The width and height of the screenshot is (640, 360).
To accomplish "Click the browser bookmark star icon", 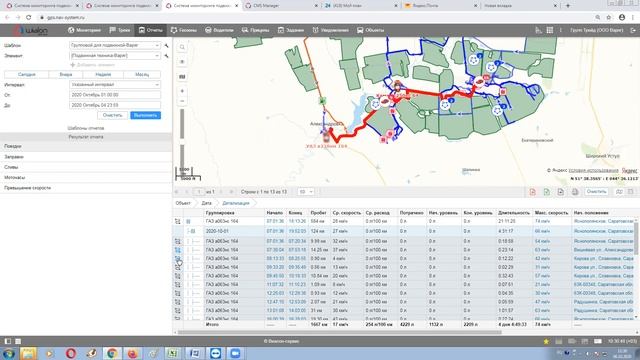I will (609, 18).
